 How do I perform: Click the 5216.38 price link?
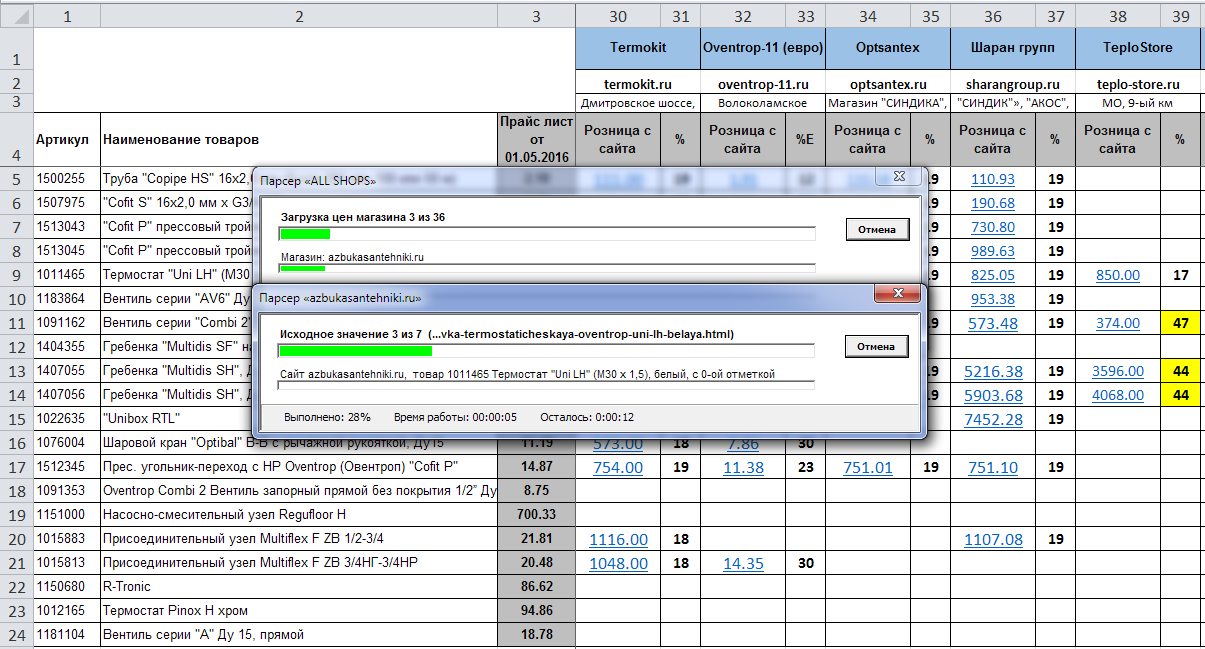tap(992, 371)
